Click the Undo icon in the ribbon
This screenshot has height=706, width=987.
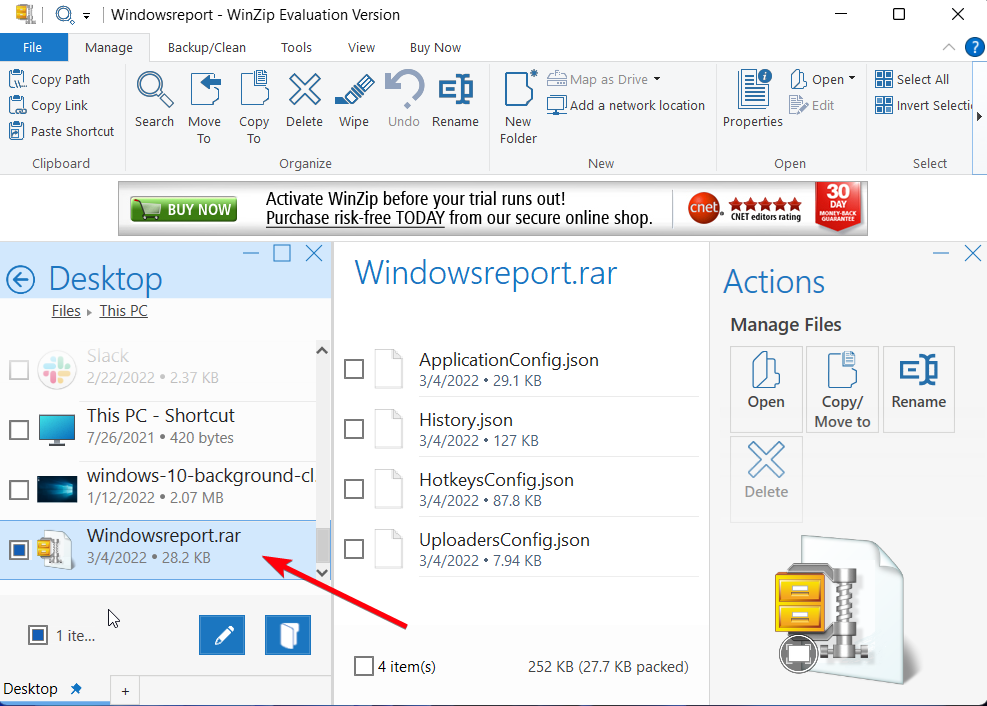coord(404,95)
